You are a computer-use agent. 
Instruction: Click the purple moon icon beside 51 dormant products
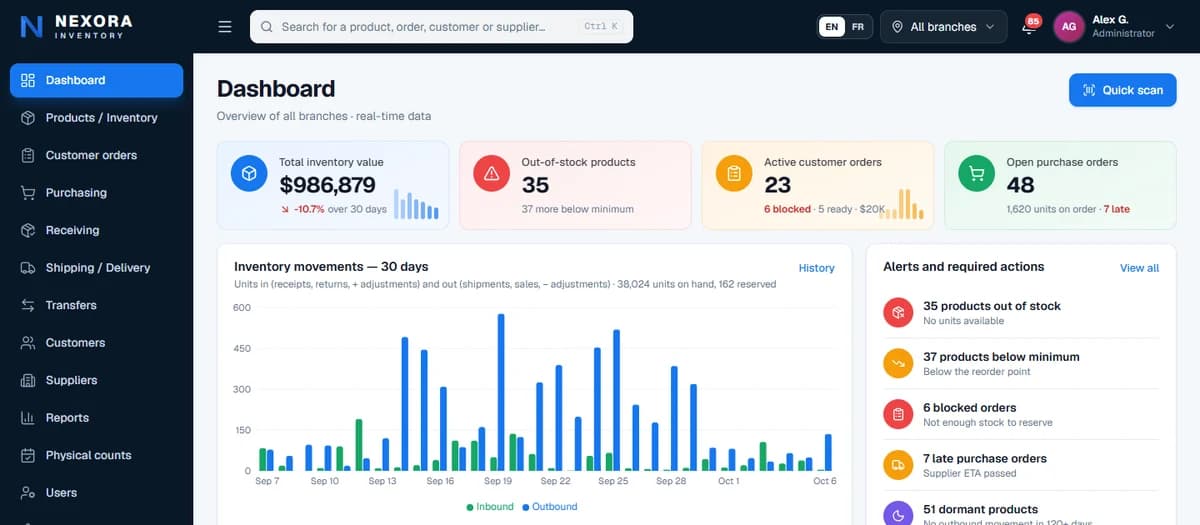[898, 514]
